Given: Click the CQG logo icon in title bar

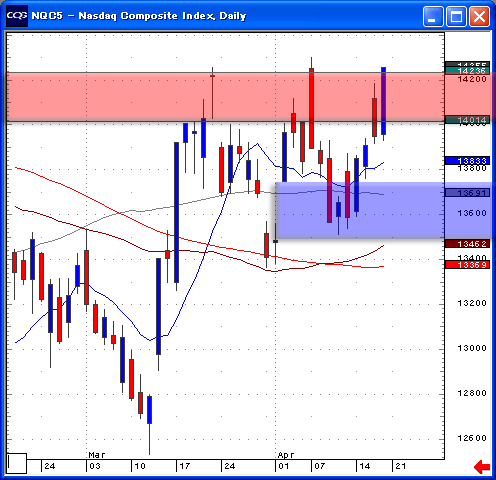Looking at the screenshot, I should [x=17, y=16].
